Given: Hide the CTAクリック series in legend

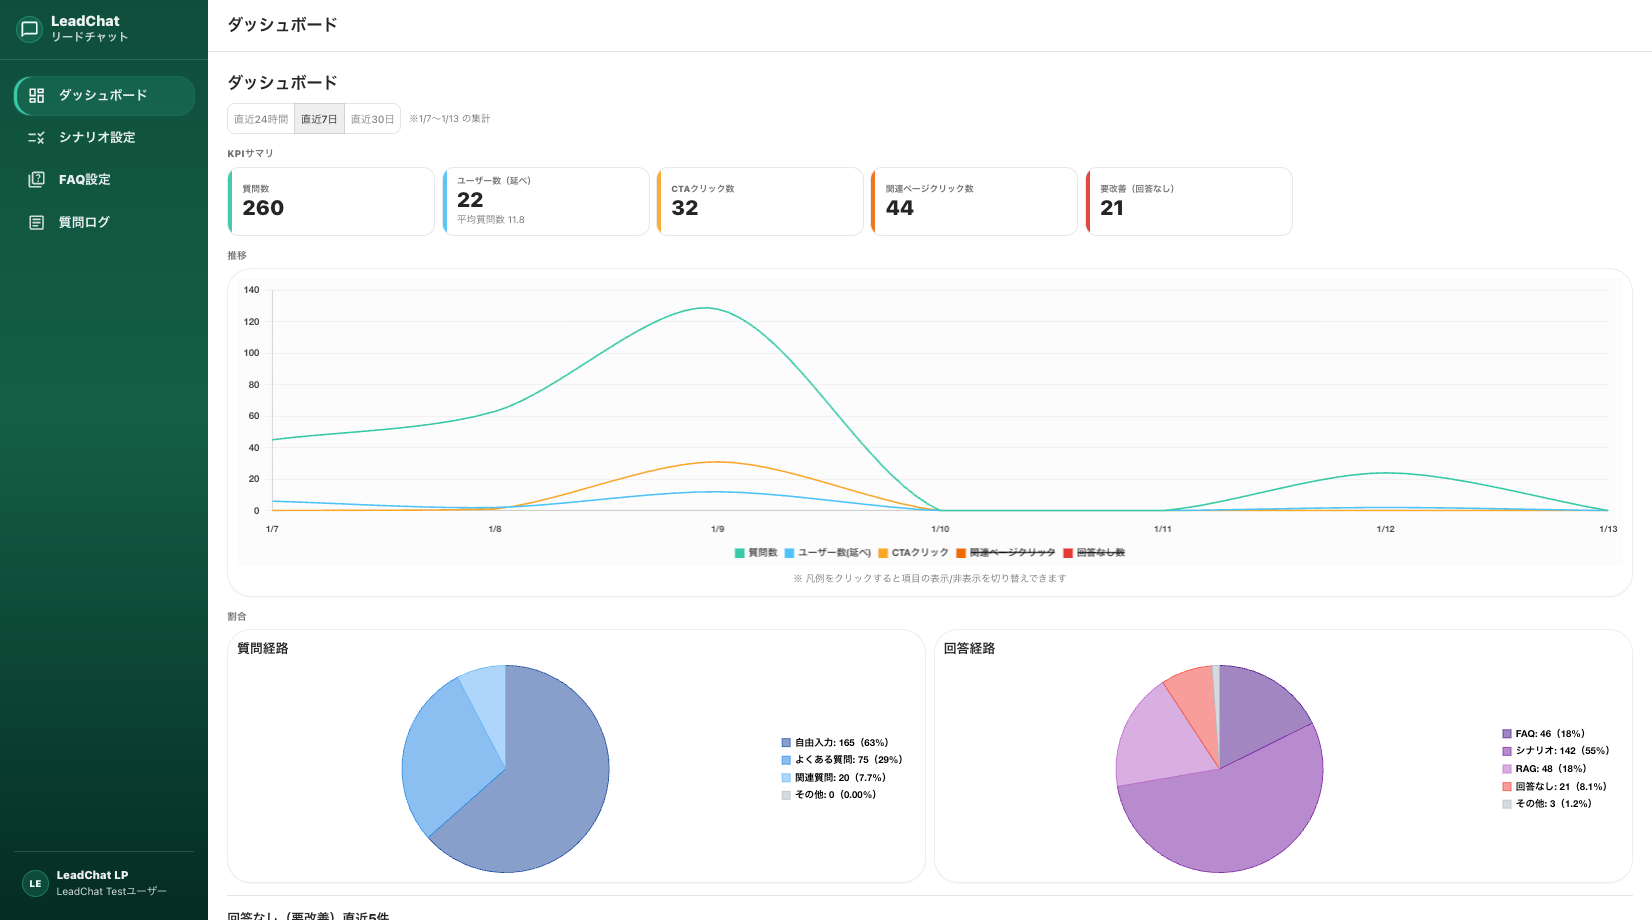Looking at the screenshot, I should pos(913,553).
